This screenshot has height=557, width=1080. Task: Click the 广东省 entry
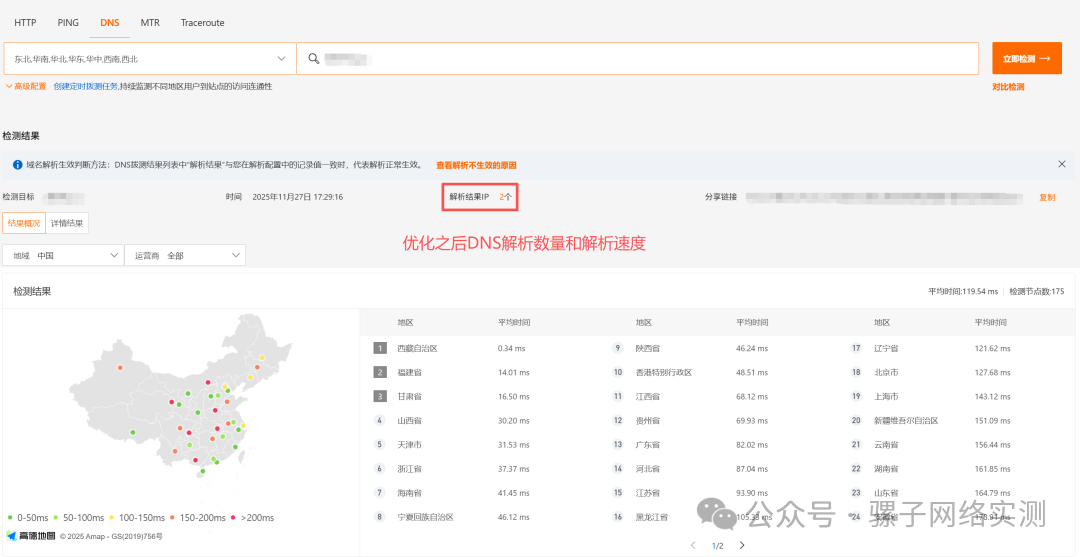pos(647,444)
